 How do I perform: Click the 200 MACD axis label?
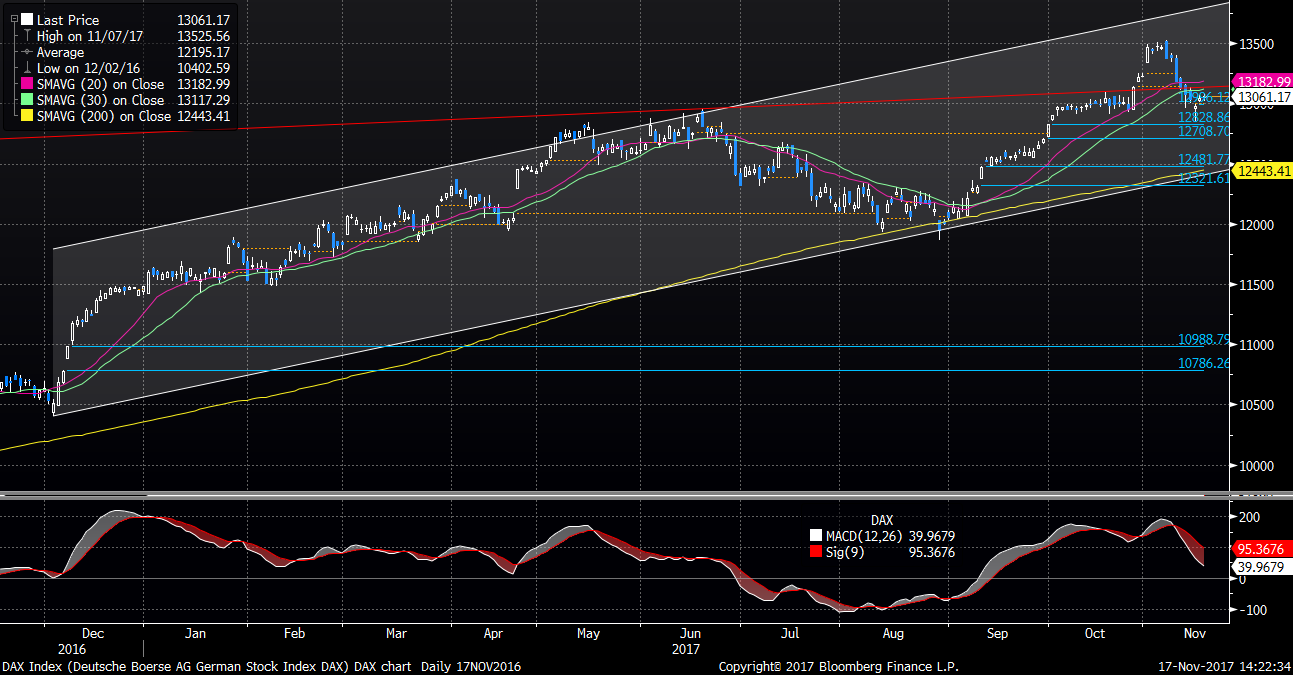[x=1248, y=517]
